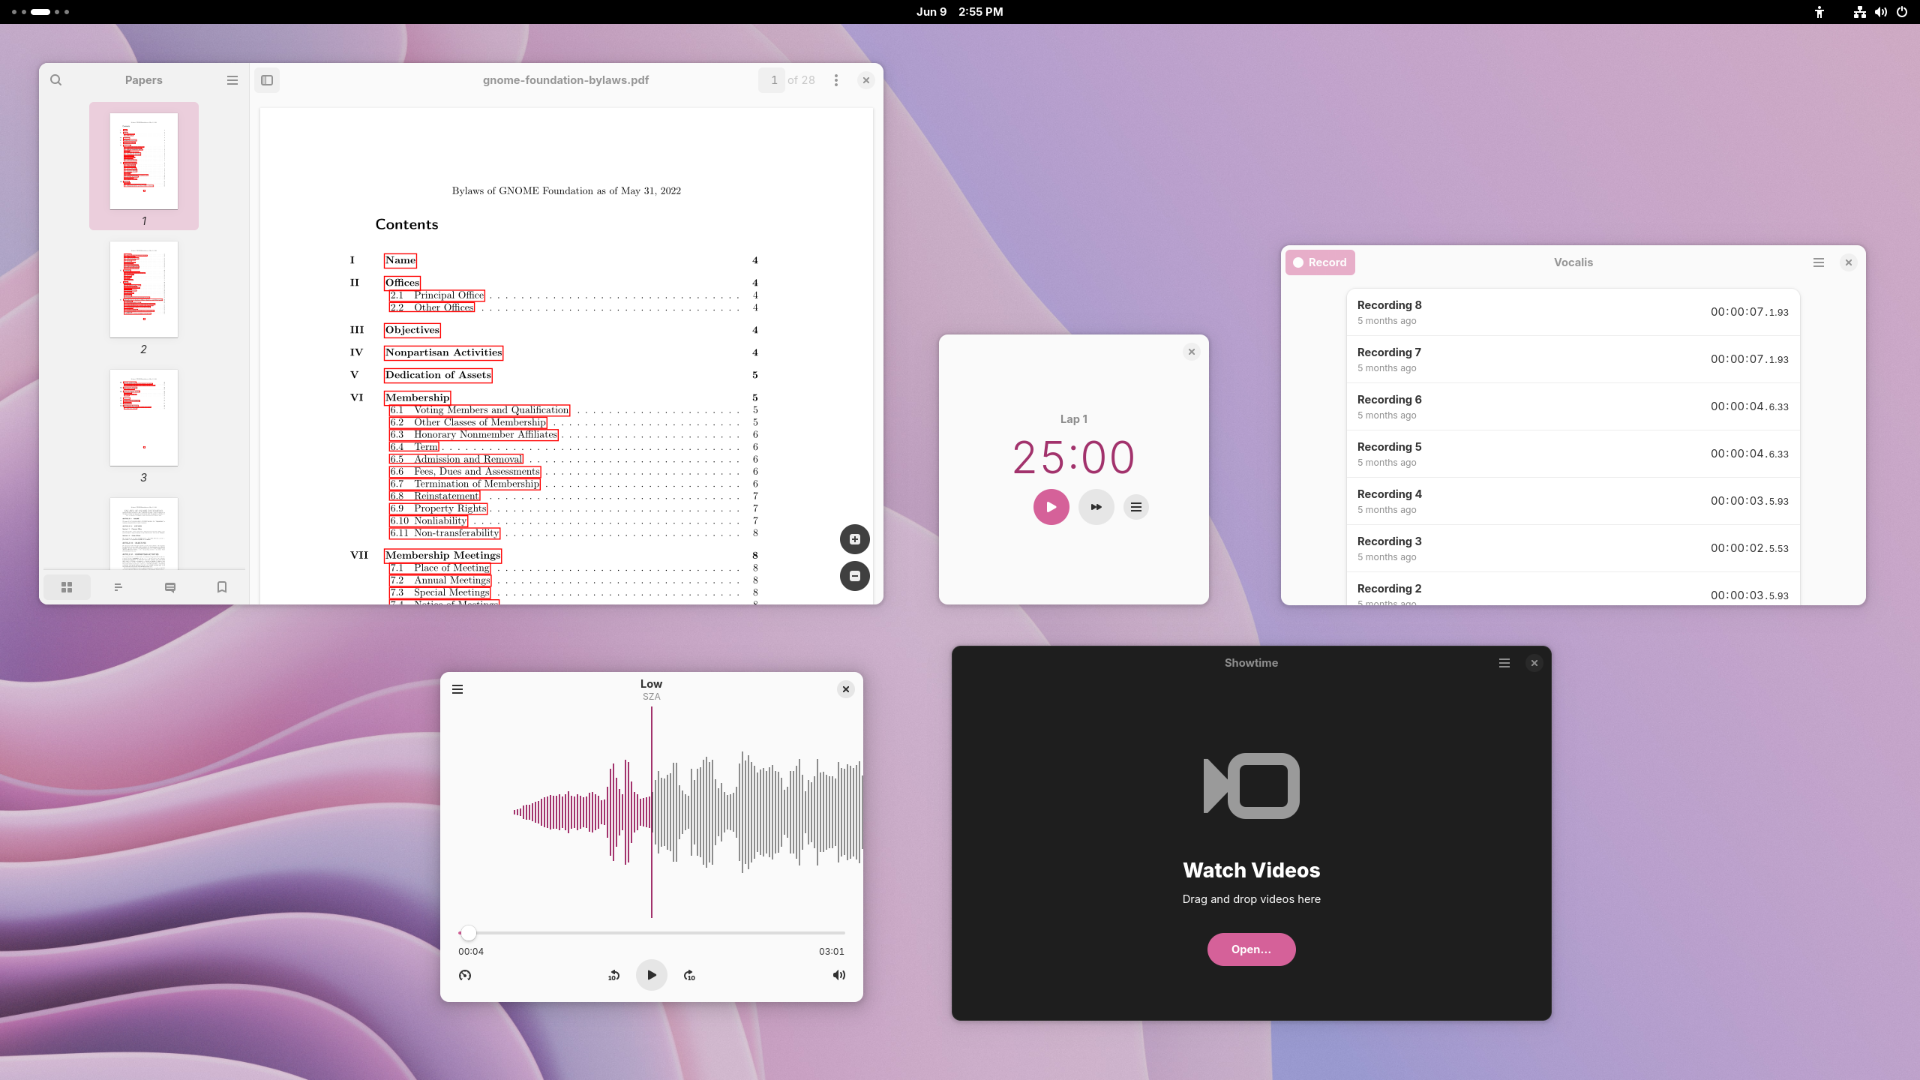Switch sidebar to bookmarks tab

222,587
